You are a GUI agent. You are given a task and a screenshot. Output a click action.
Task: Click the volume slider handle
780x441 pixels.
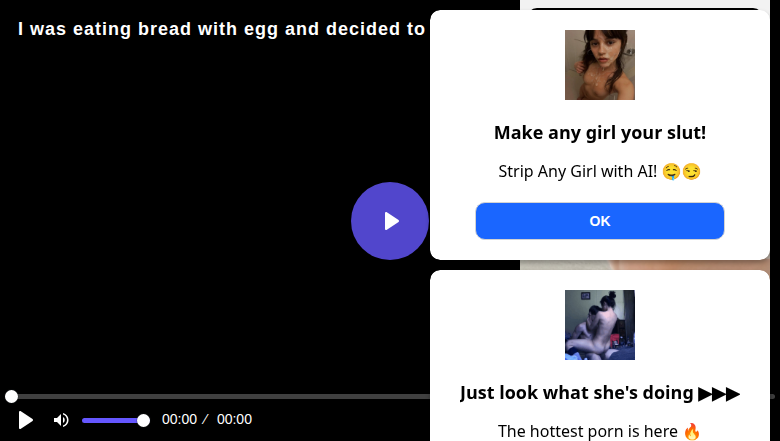(143, 421)
